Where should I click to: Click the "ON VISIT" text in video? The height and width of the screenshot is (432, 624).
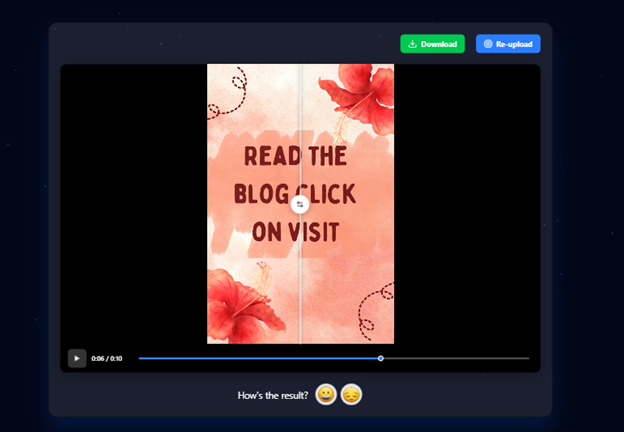click(x=295, y=232)
